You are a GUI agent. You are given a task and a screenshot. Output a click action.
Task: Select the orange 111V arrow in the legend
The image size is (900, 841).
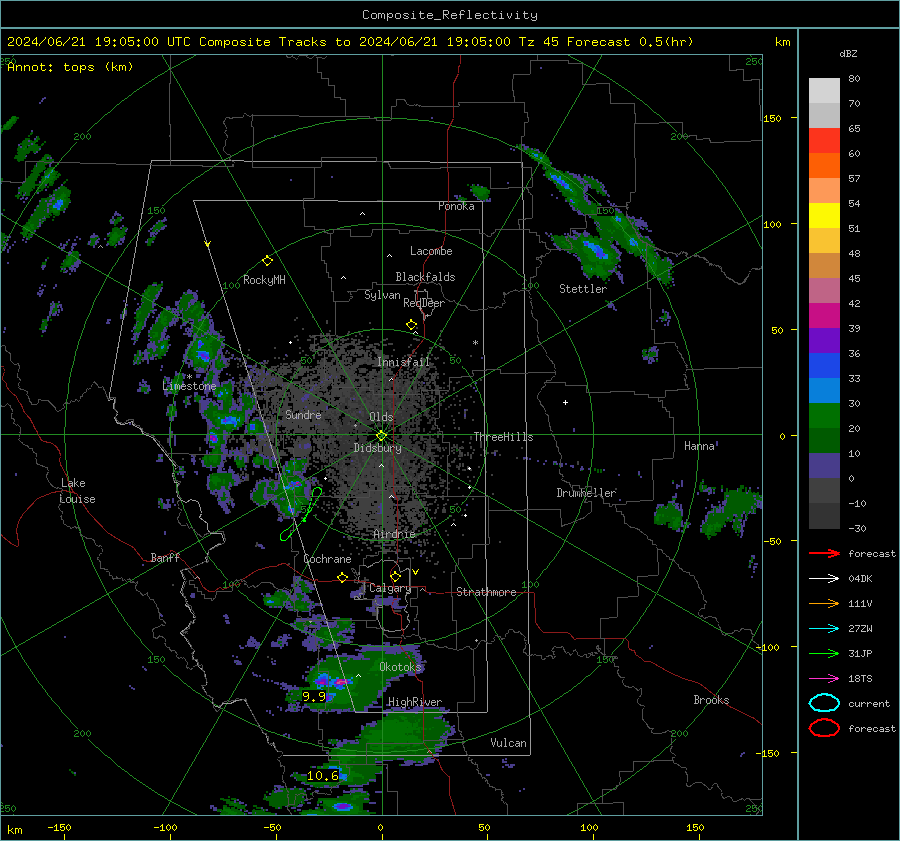(824, 603)
